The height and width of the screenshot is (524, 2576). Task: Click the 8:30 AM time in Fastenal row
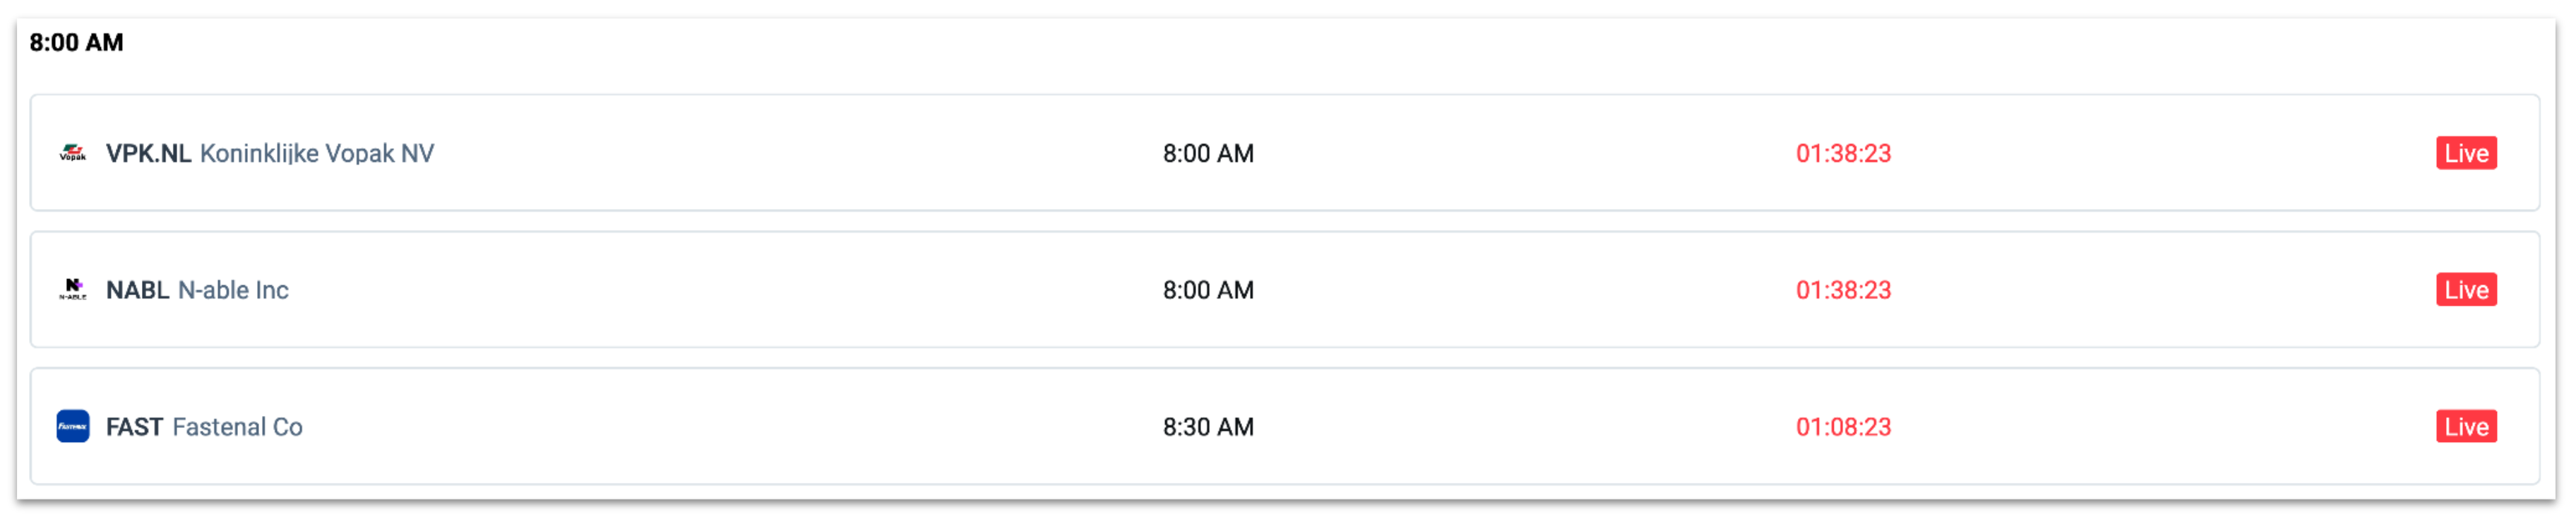click(x=1208, y=427)
